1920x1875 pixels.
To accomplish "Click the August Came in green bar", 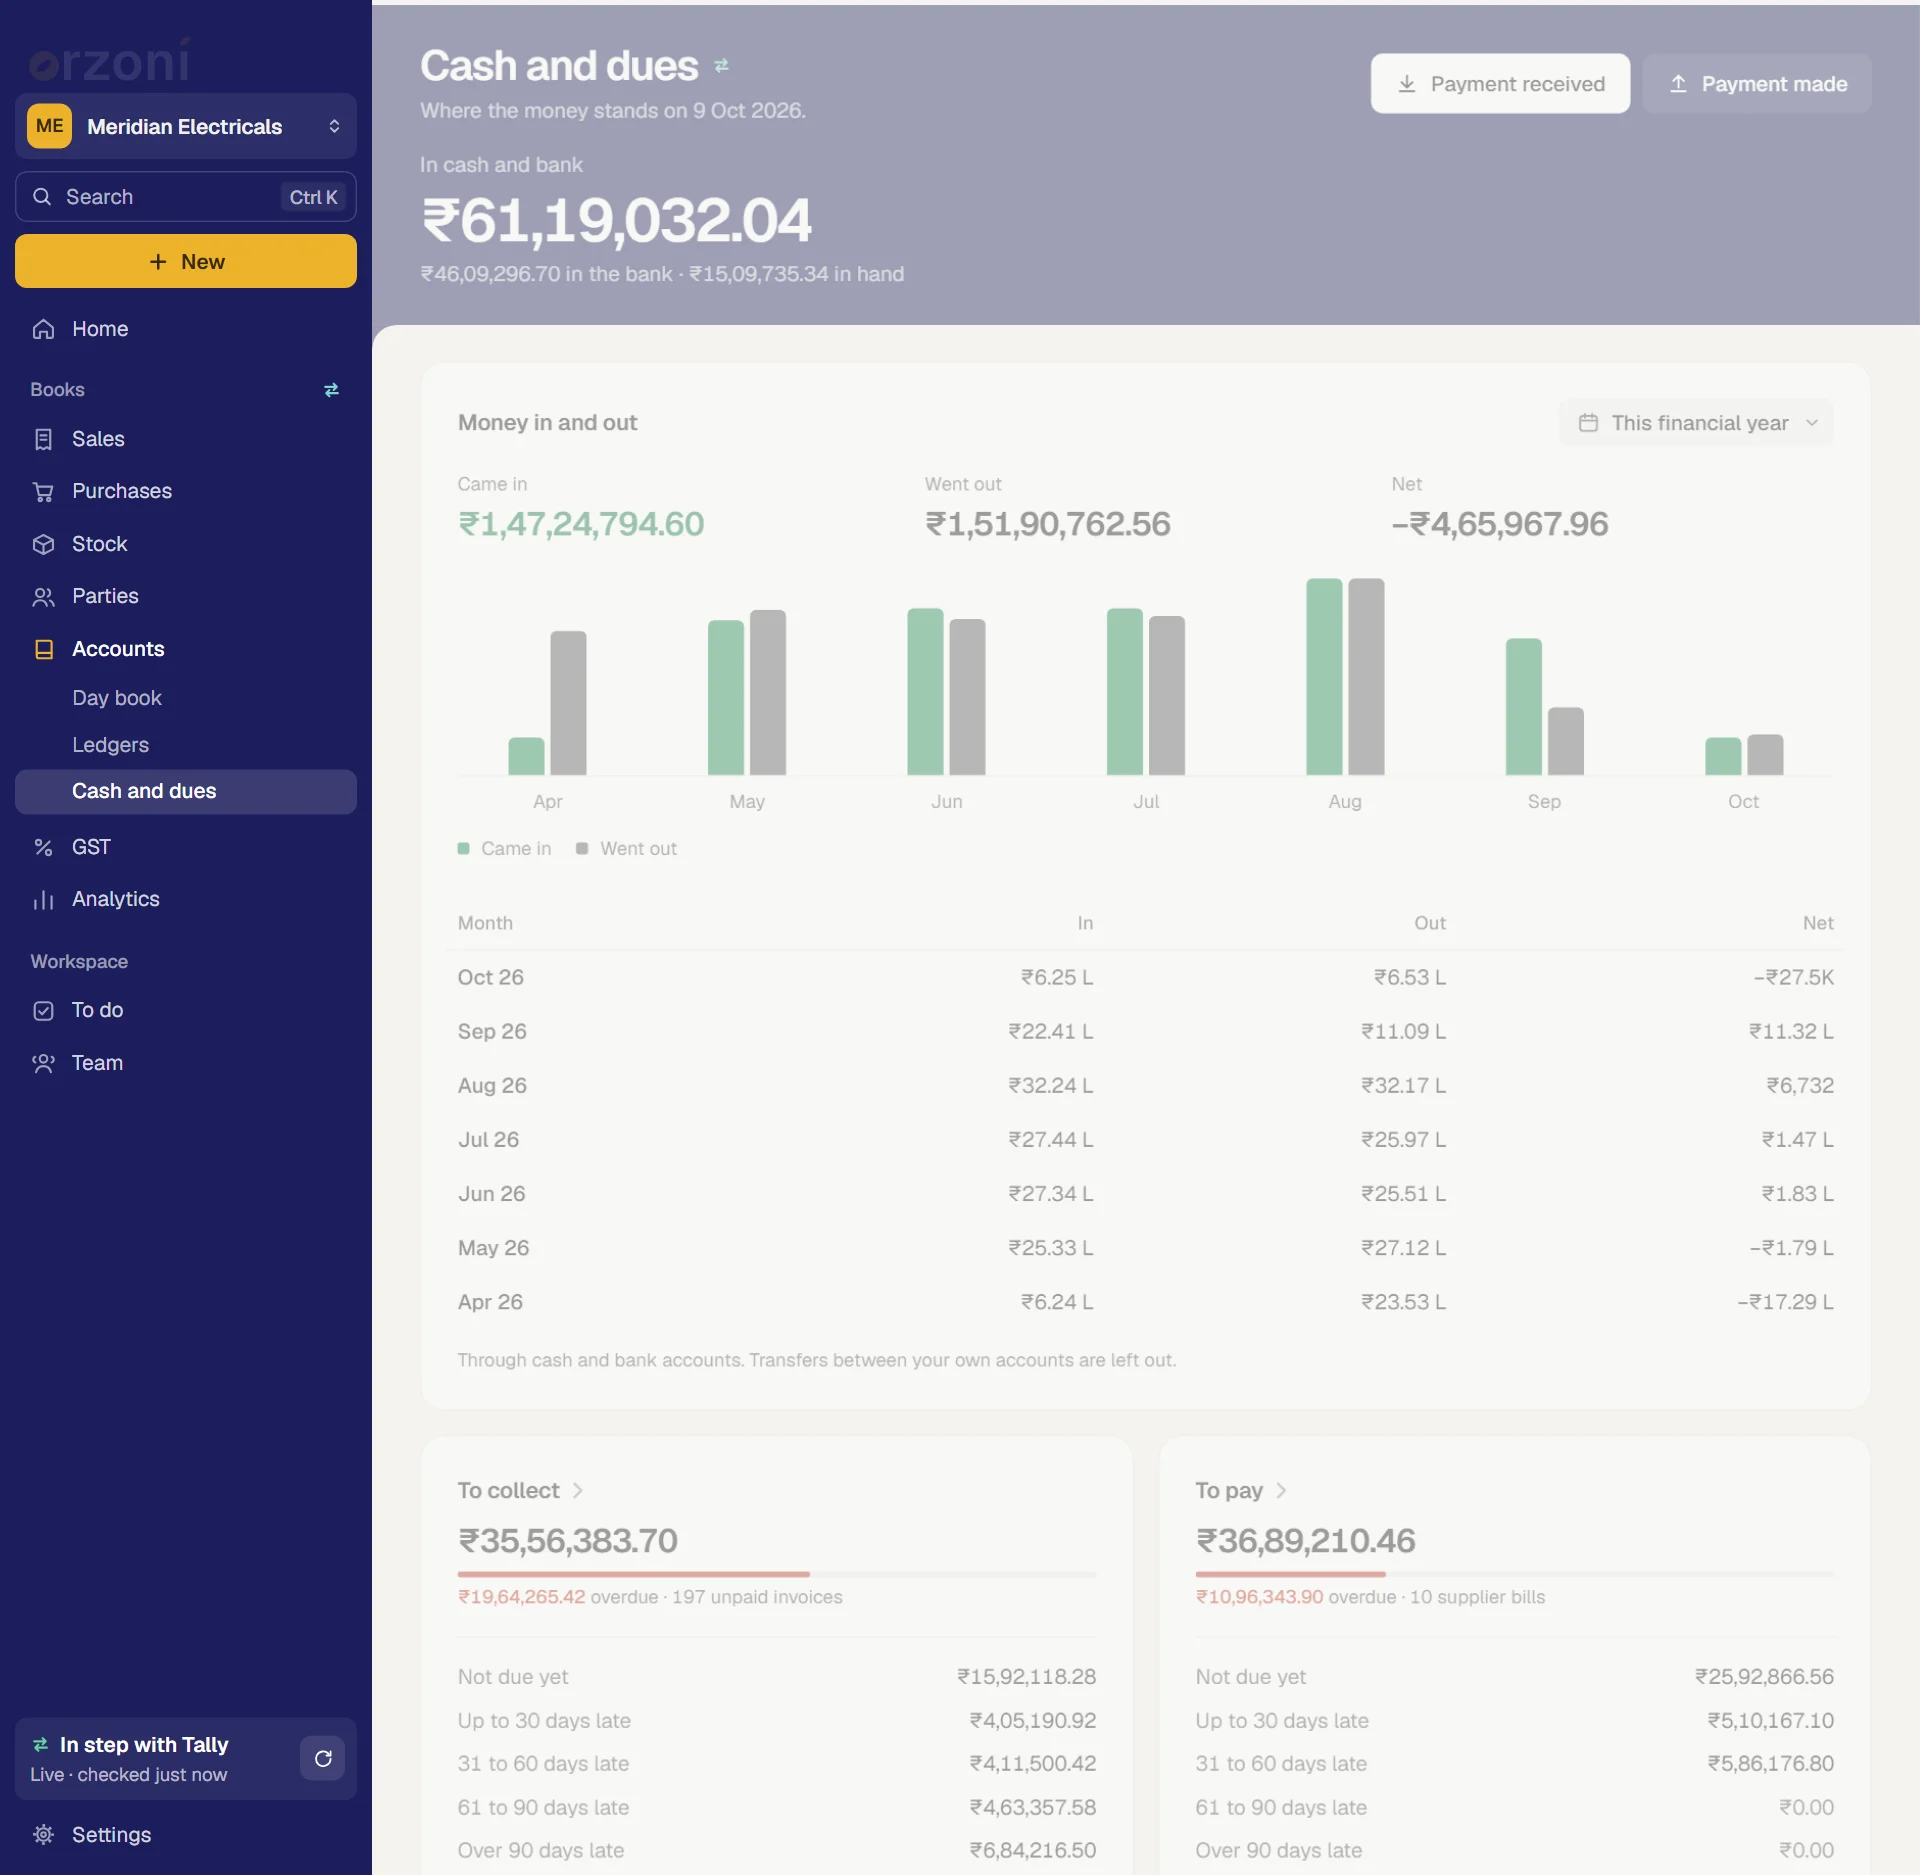I will pyautogui.click(x=1324, y=677).
